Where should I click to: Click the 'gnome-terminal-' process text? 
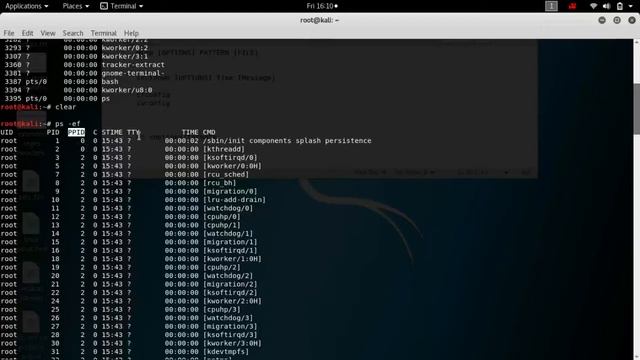[133, 73]
